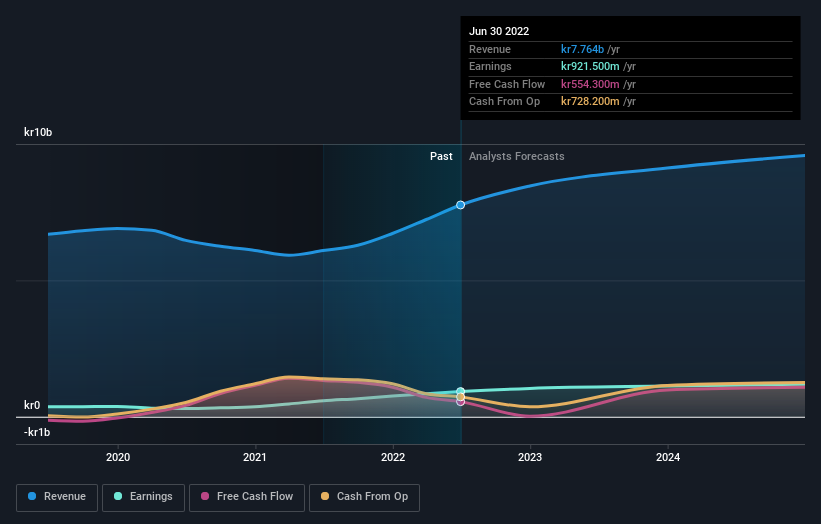The image size is (821, 524).
Task: Click the kr10b y-axis label
Action: click(38, 132)
